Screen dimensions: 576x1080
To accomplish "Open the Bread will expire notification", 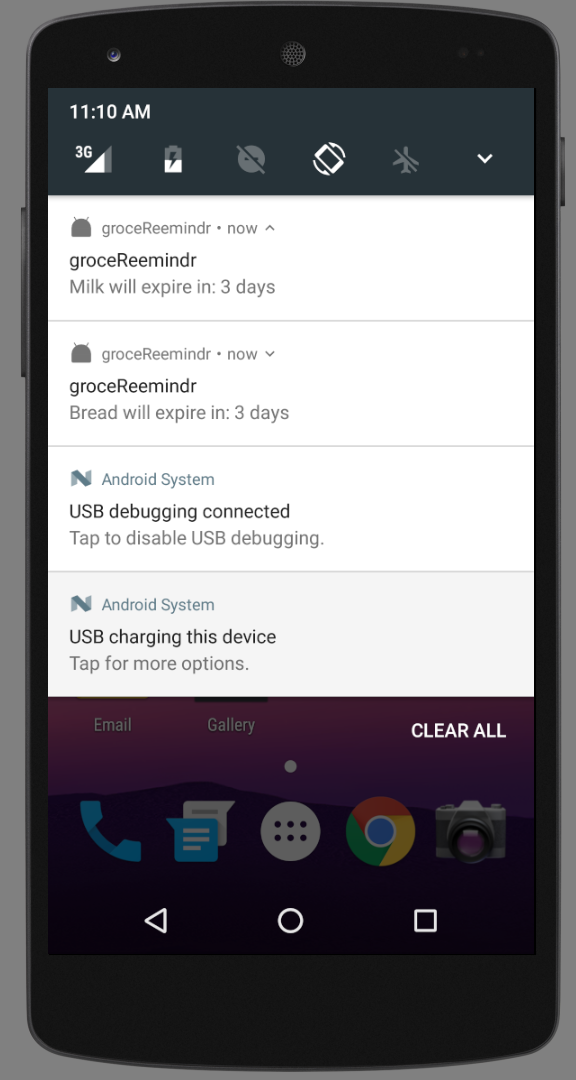I will tap(291, 384).
